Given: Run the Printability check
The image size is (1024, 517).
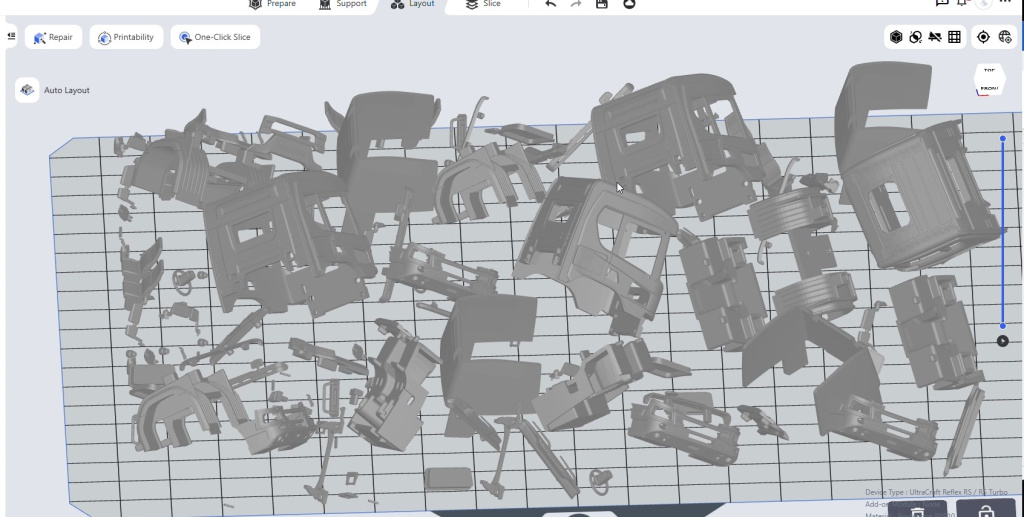Looking at the screenshot, I should click(x=126, y=38).
